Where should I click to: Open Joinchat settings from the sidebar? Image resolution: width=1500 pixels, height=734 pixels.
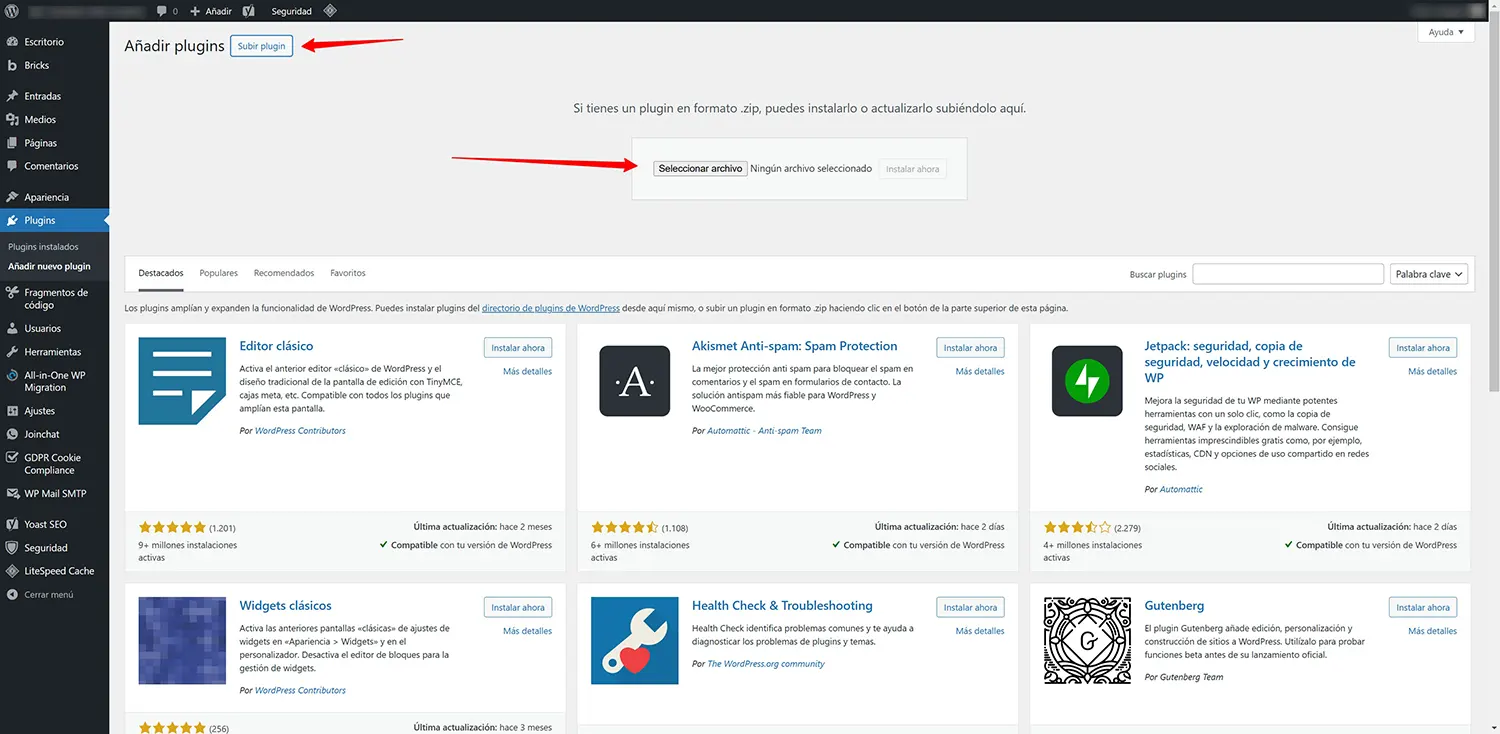pyautogui.click(x=42, y=434)
